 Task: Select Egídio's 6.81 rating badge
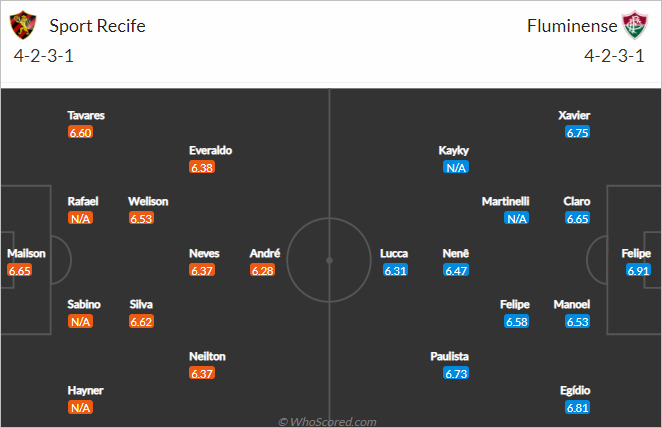coord(577,408)
